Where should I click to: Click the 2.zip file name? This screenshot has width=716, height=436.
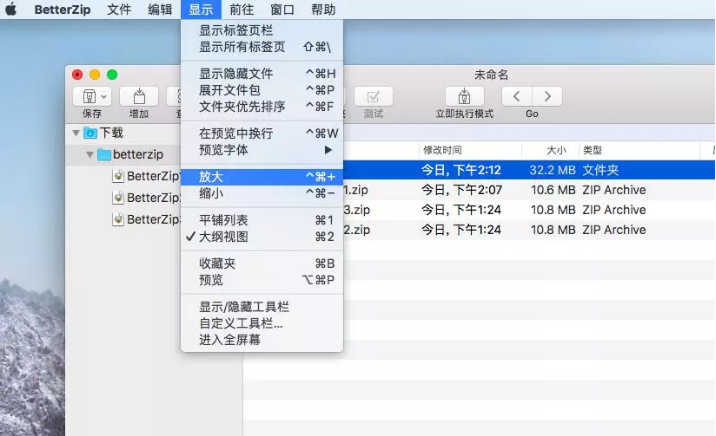tap(357, 230)
